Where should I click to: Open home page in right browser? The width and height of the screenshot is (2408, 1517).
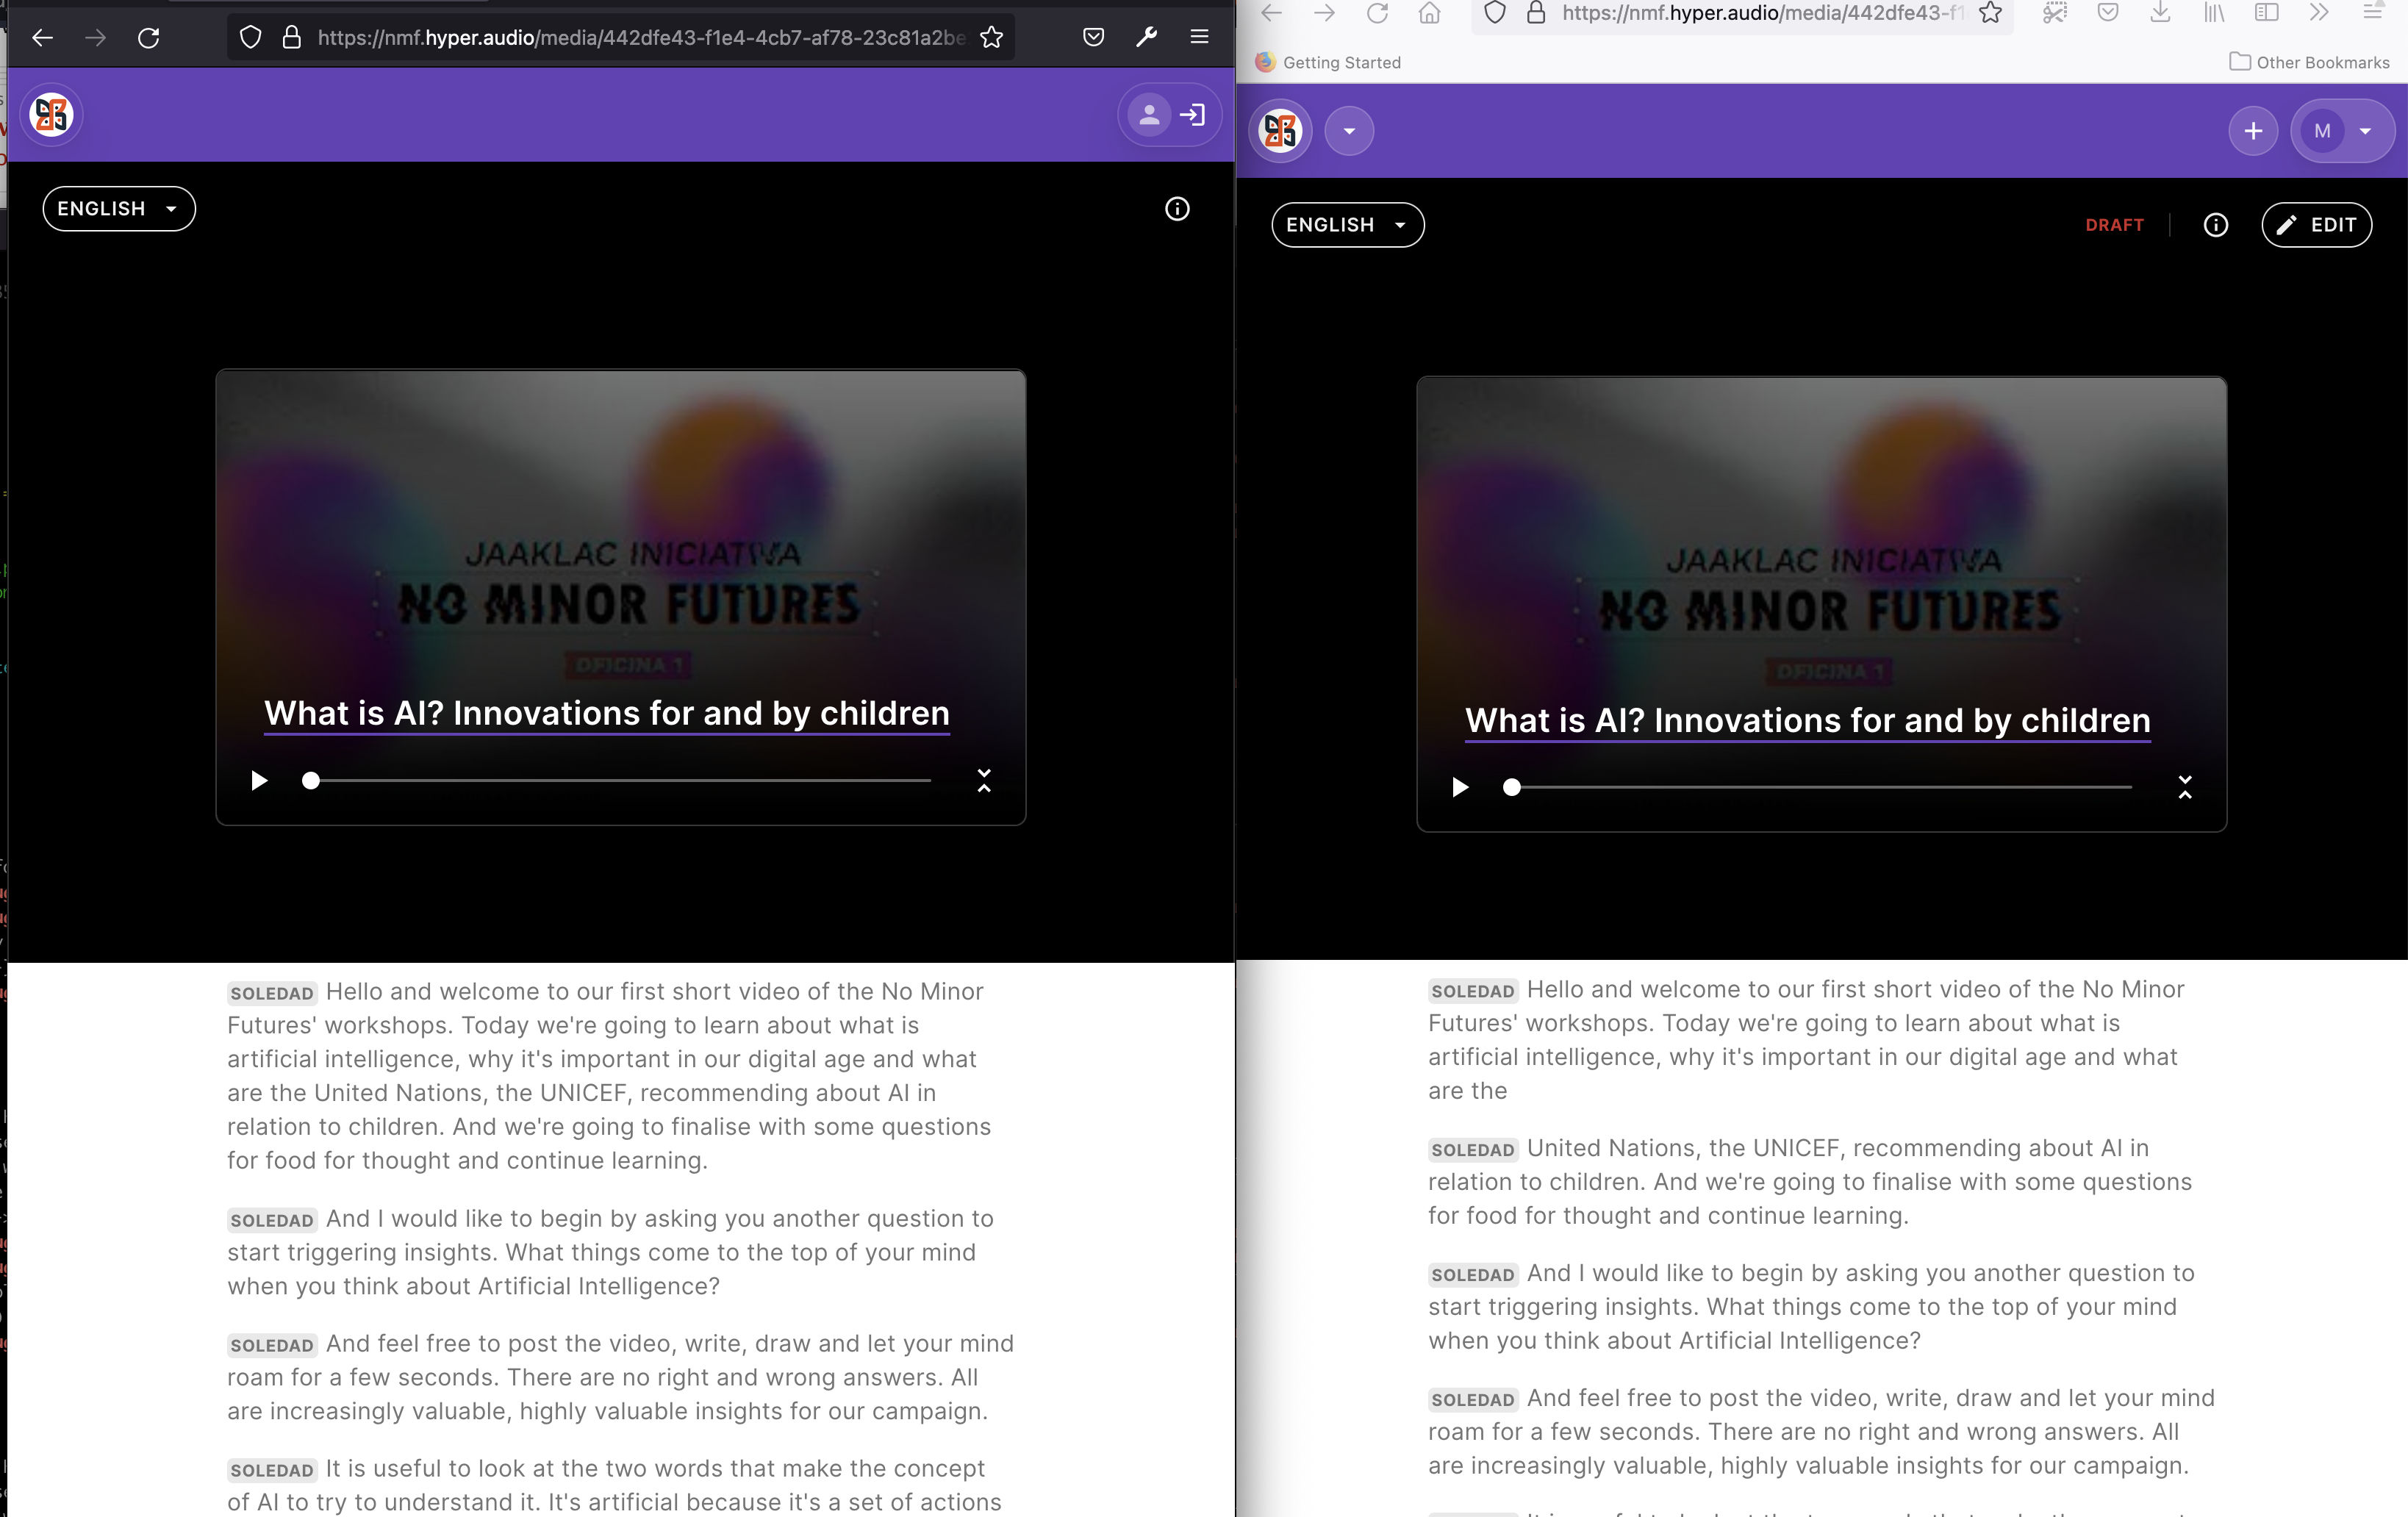coord(1430,13)
